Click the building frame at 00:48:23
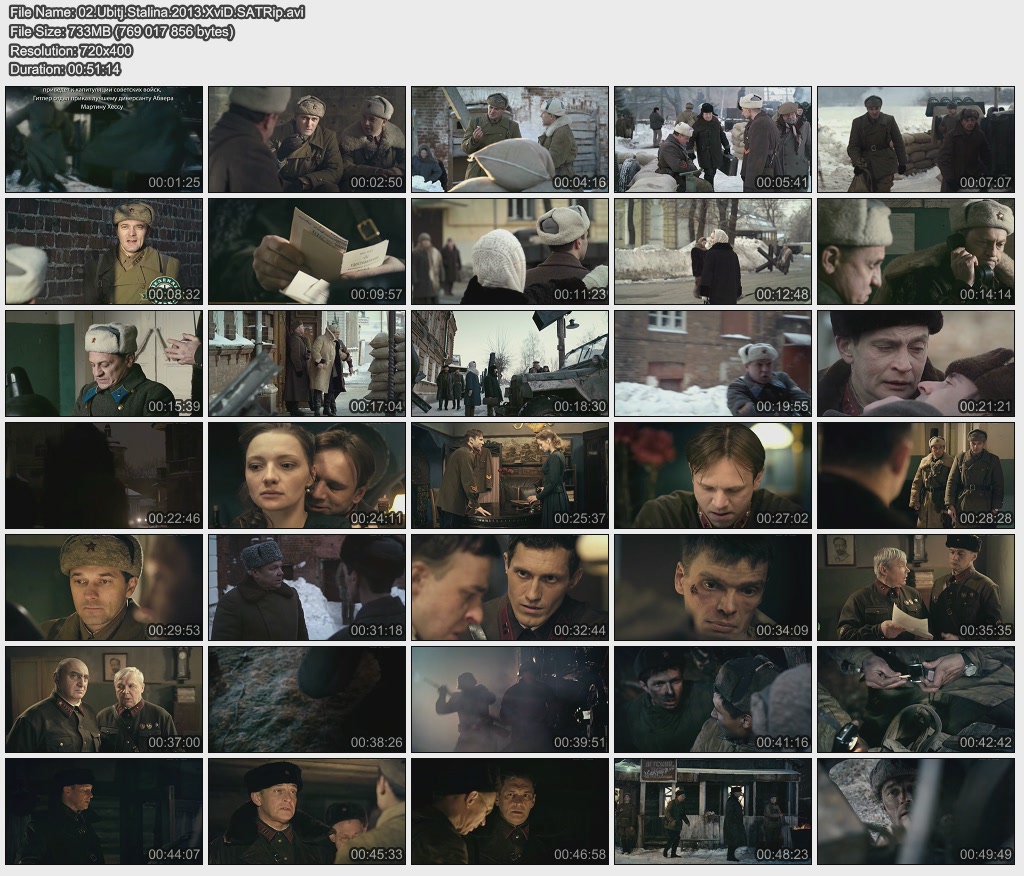The width and height of the screenshot is (1024, 876). click(x=712, y=811)
